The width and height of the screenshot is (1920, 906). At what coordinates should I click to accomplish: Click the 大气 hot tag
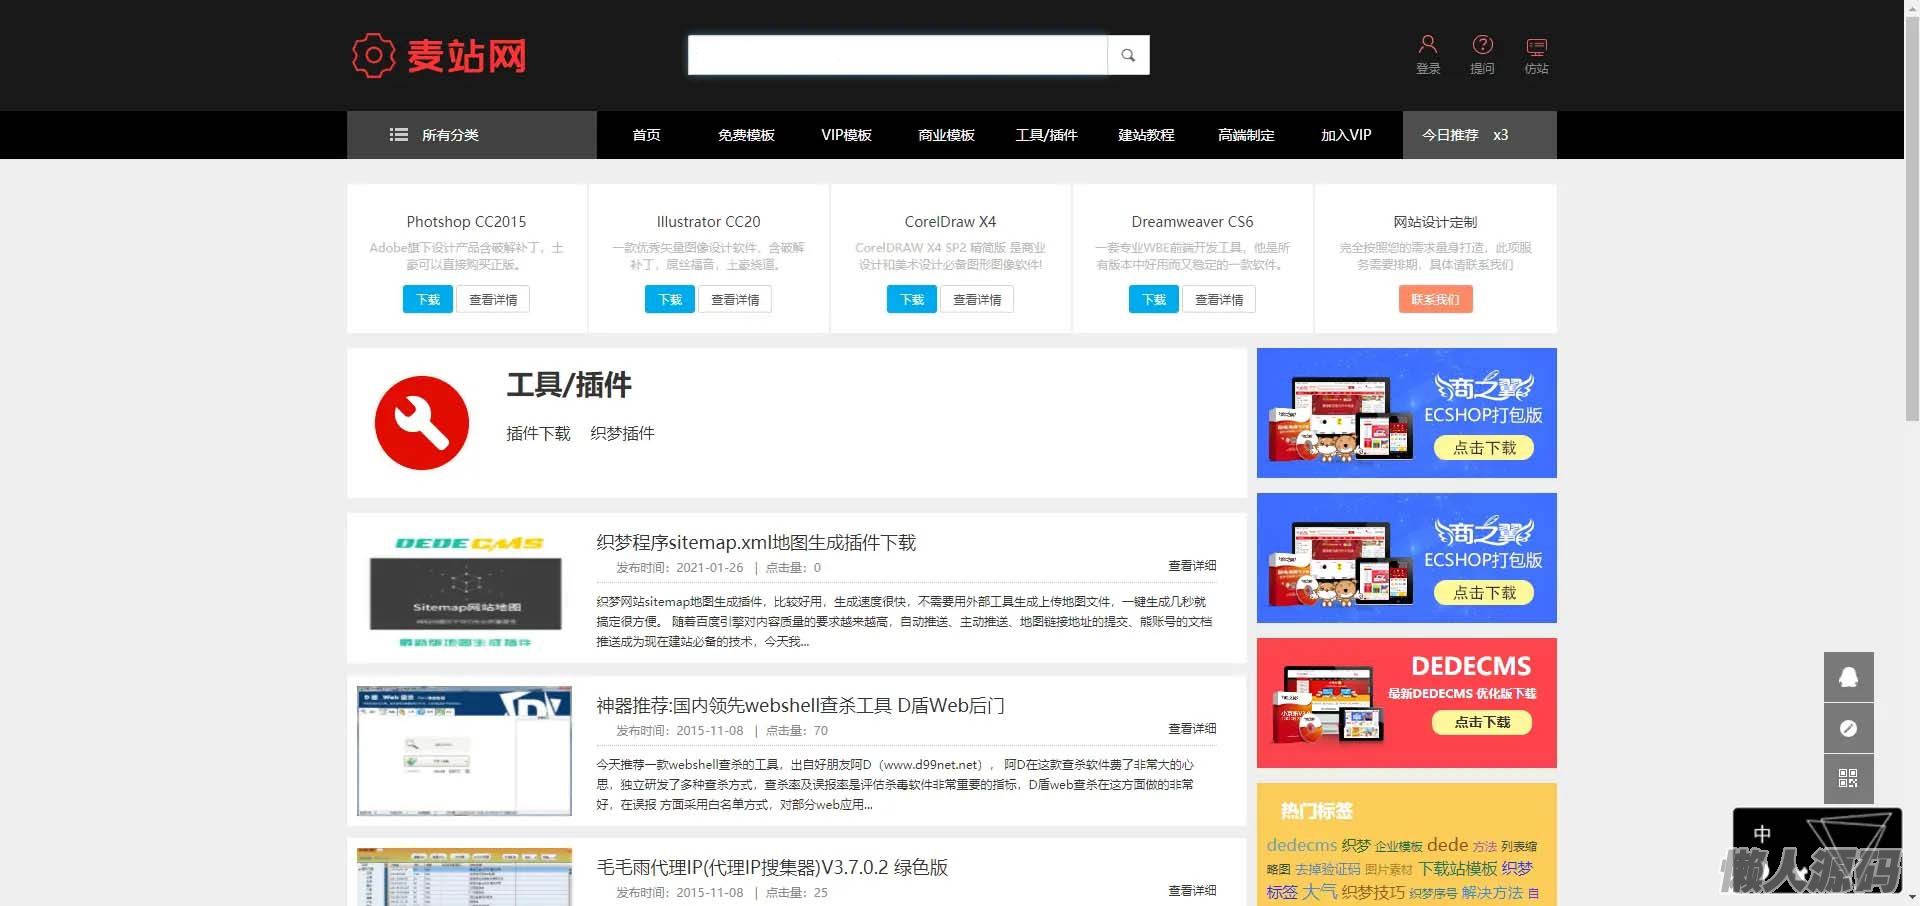[x=1319, y=891]
